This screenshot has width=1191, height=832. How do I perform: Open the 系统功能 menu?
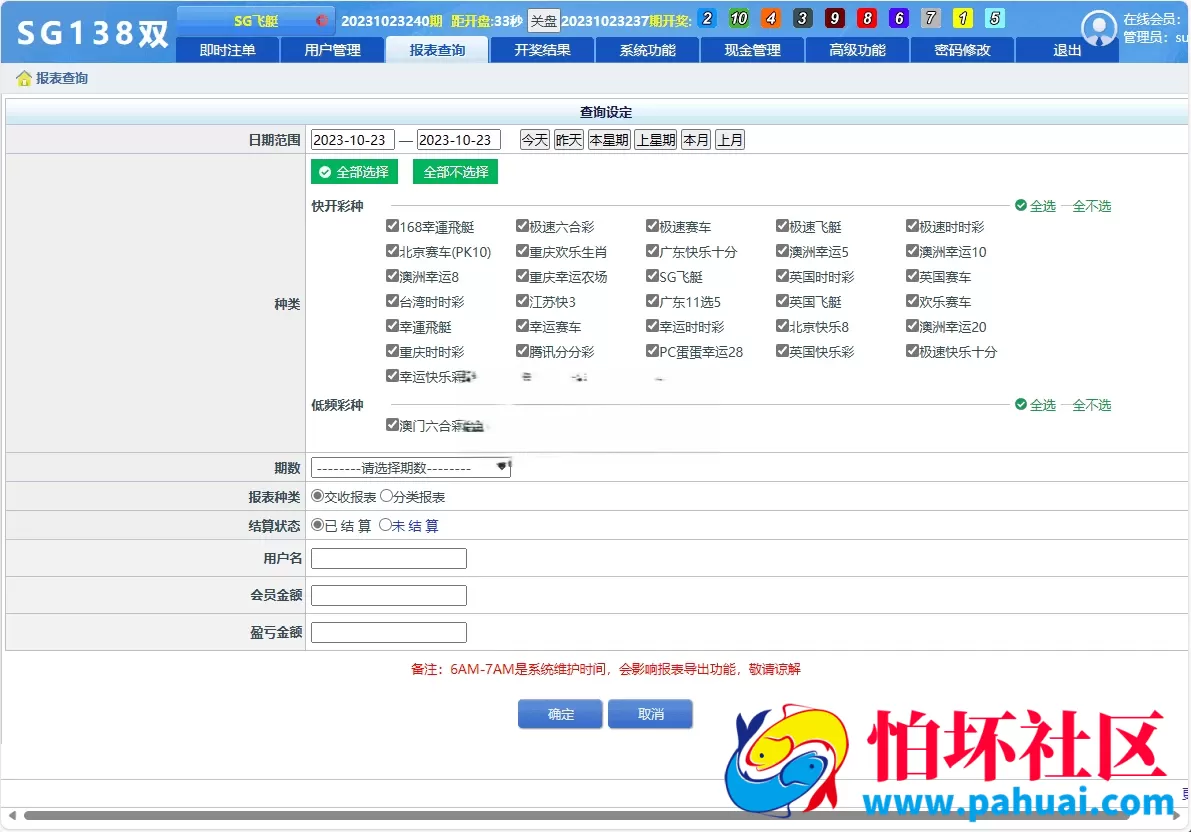click(647, 50)
